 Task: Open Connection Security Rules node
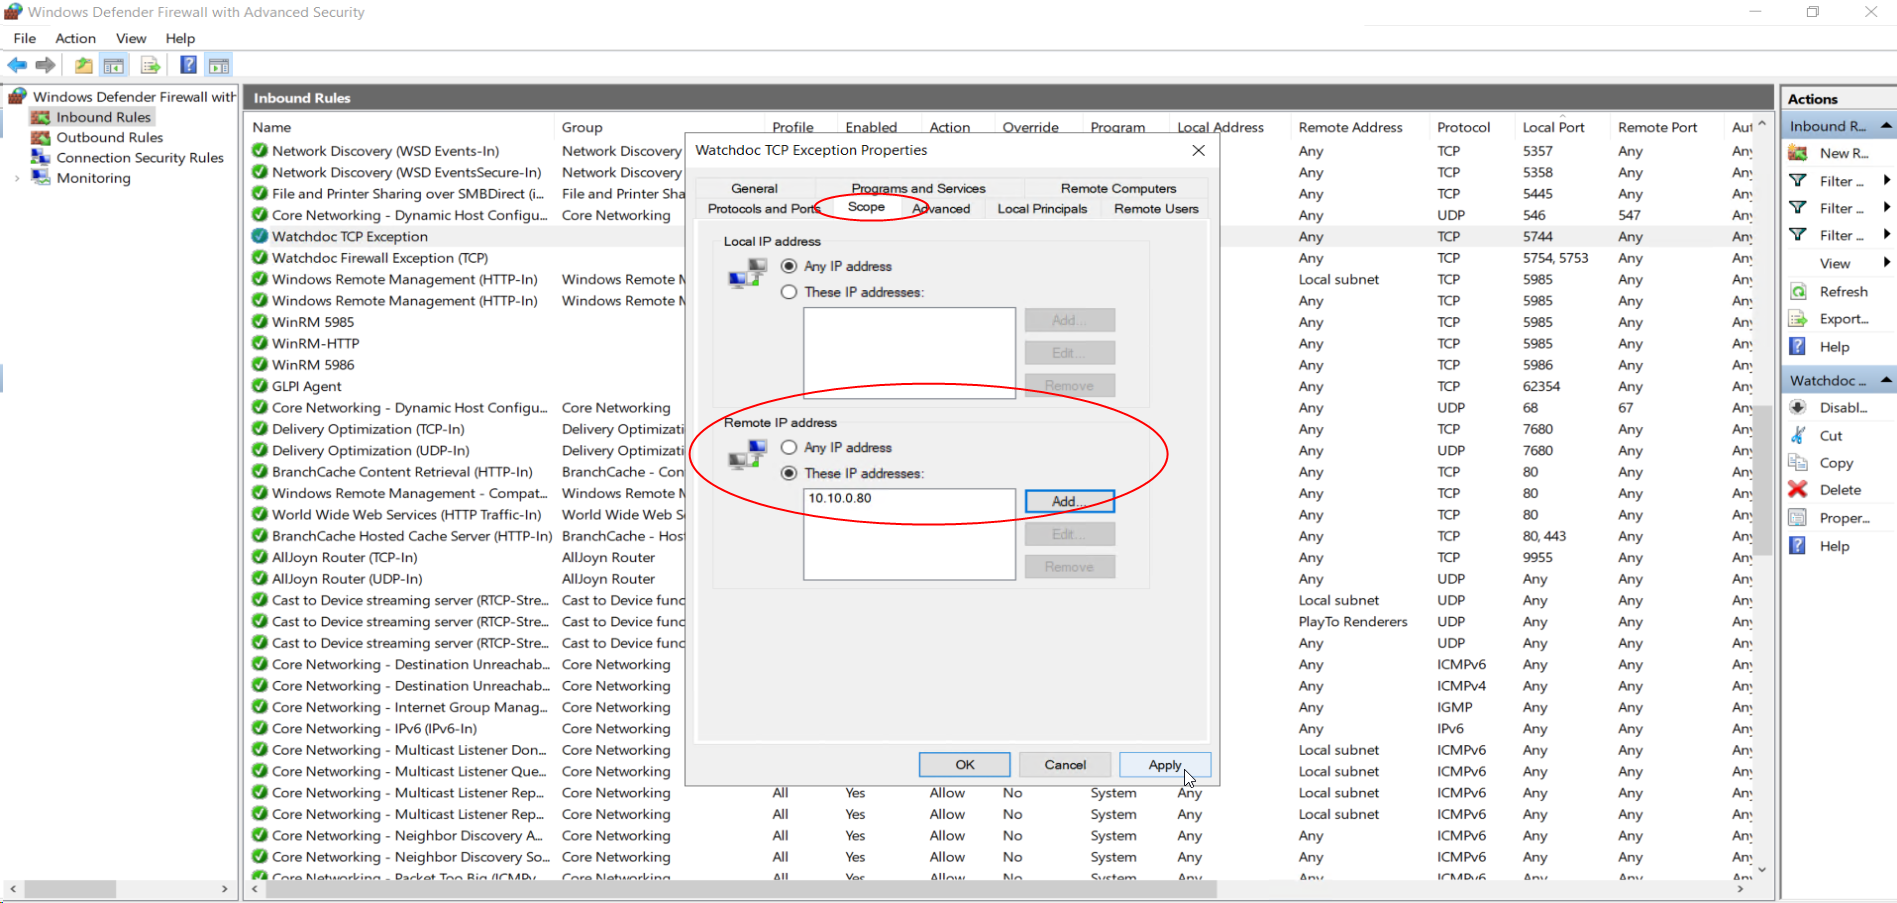140,157
